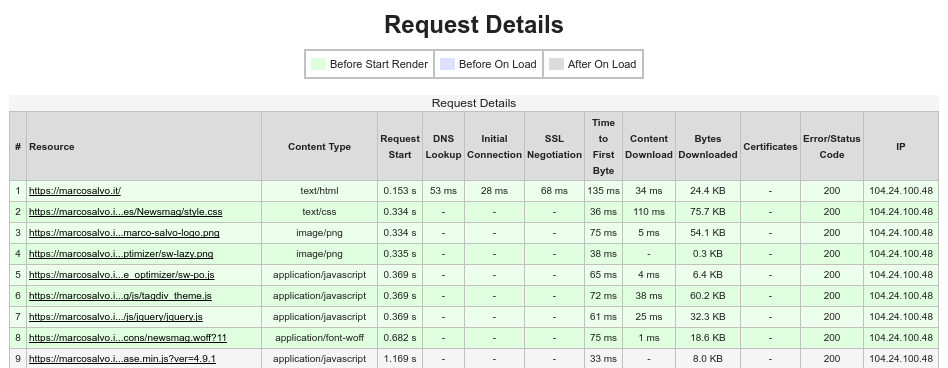Click the 25 ms content download value
This screenshot has width=948, height=368.
coord(649,317)
